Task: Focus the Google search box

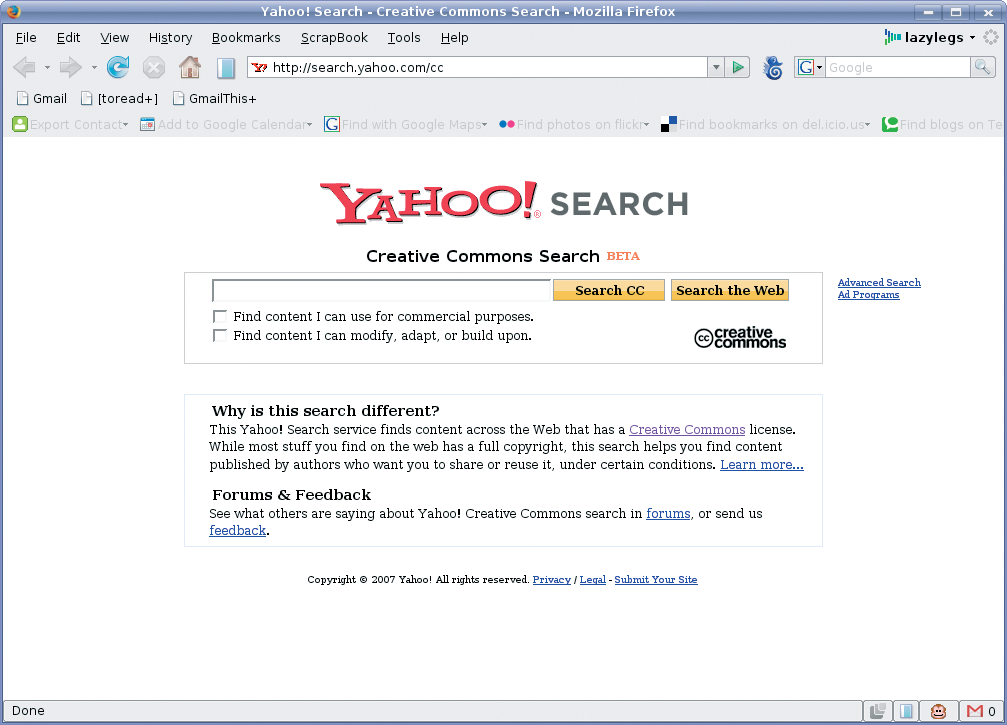Action: pos(897,67)
